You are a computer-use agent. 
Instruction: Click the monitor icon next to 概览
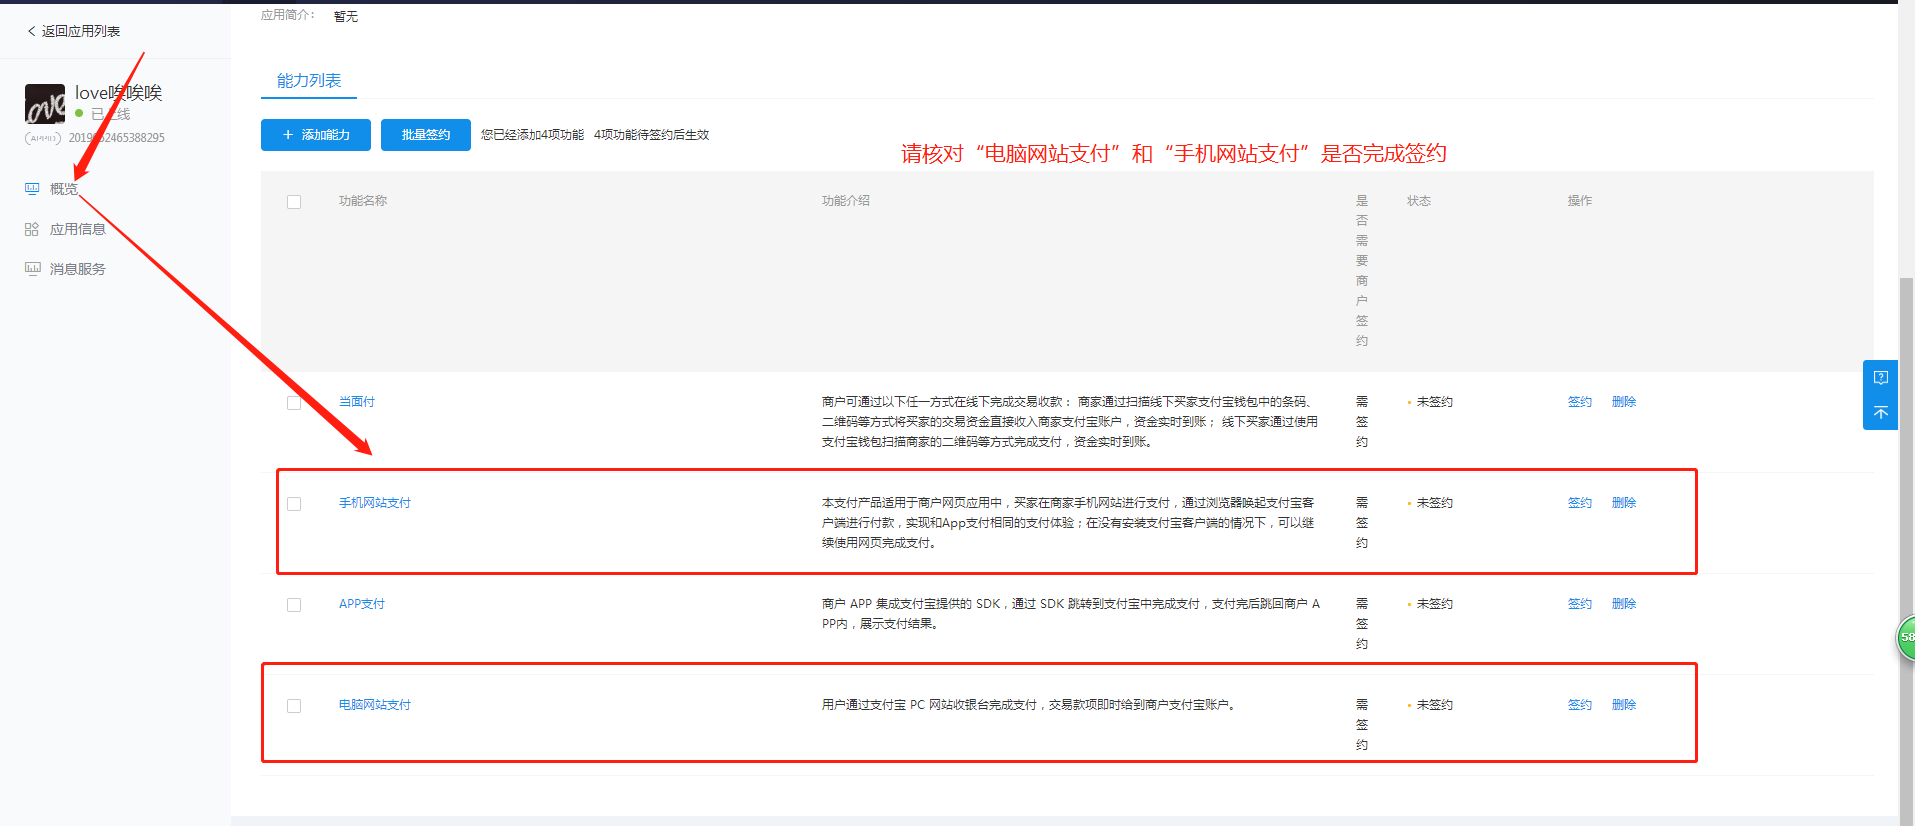pos(32,189)
